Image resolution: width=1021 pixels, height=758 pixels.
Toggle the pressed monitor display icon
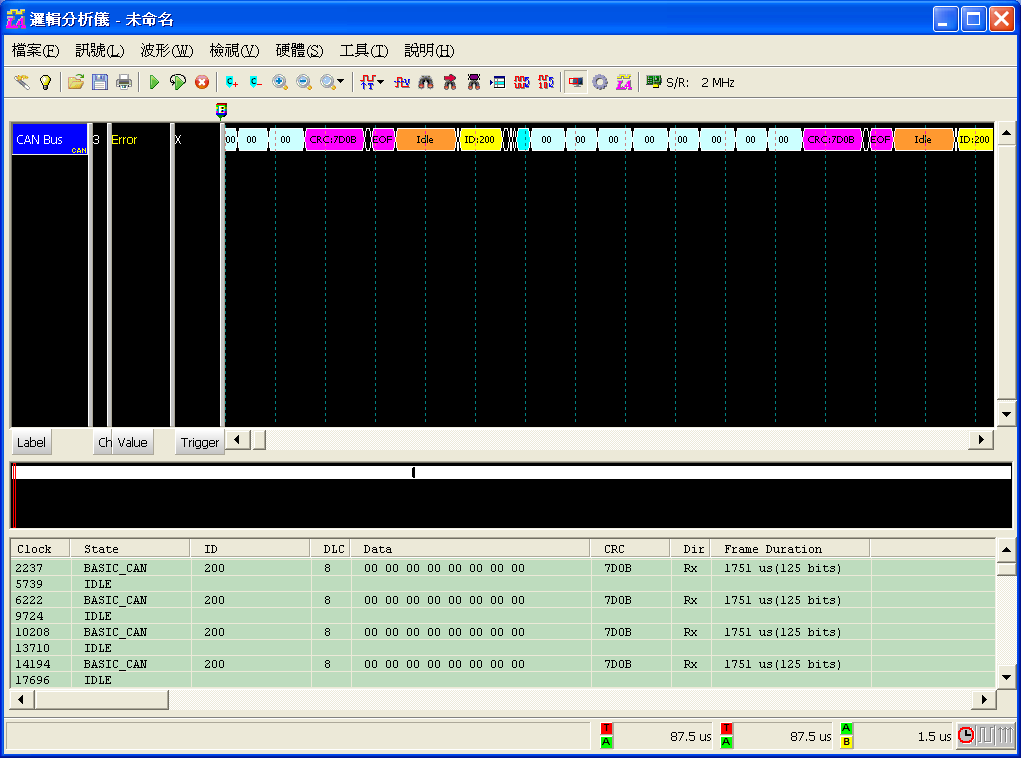(x=576, y=82)
